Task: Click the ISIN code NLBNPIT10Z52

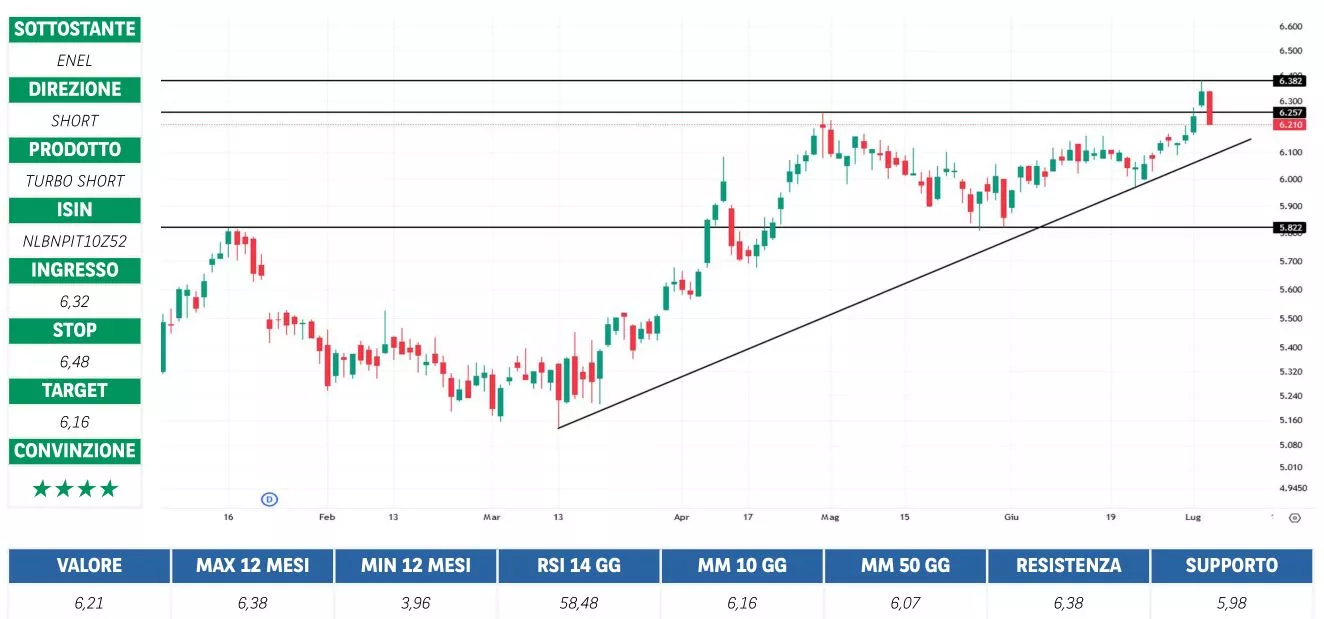Action: tap(75, 241)
